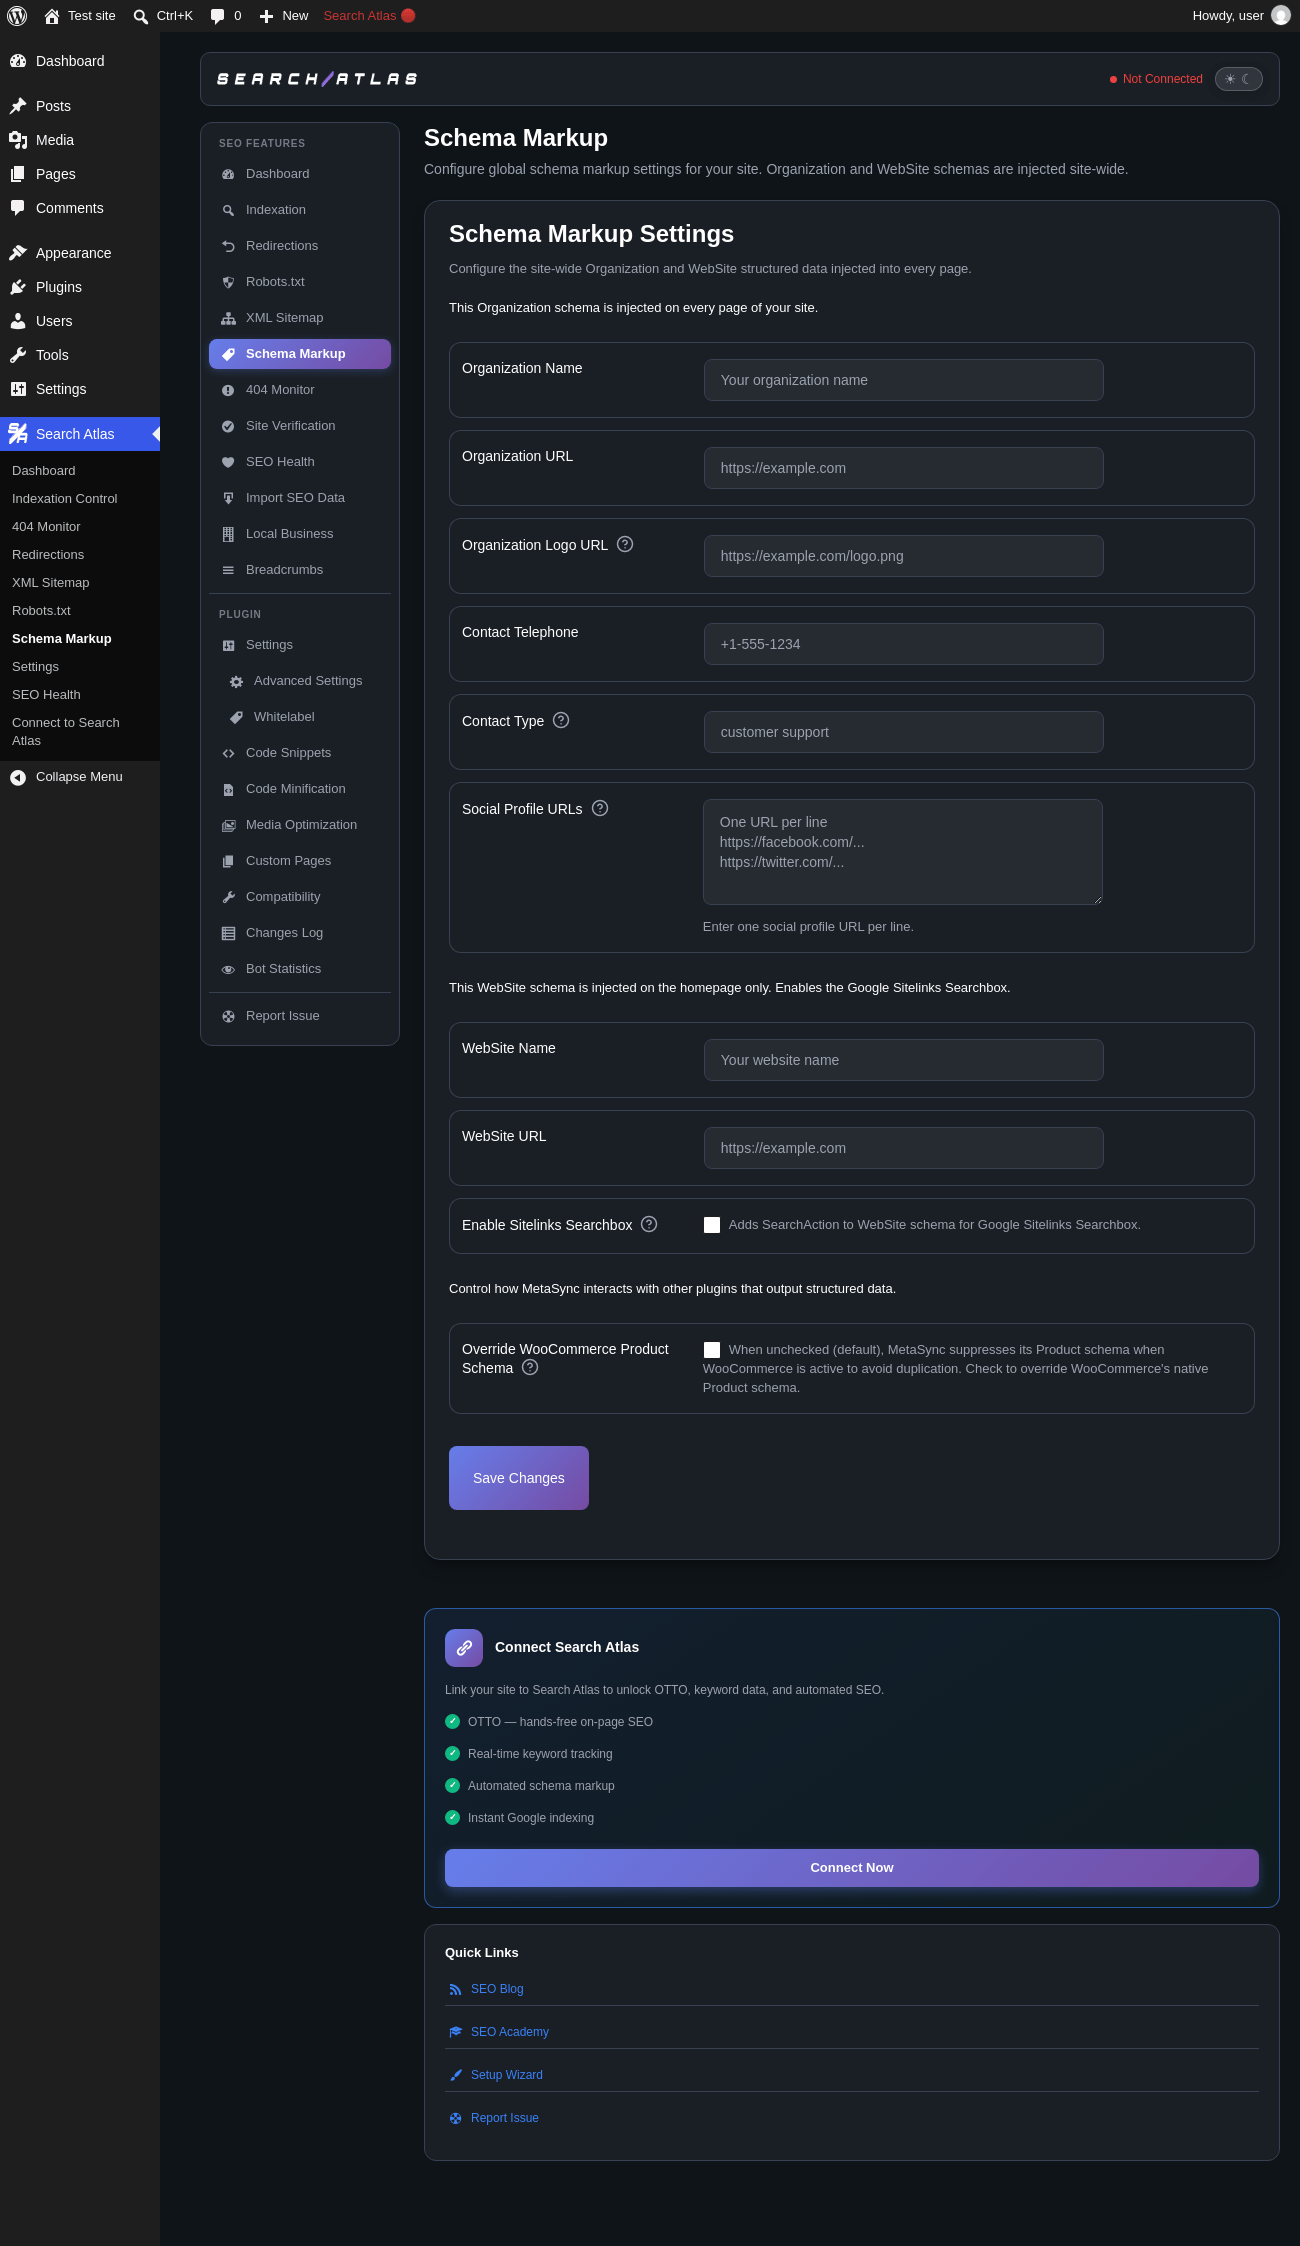Open Code Snippets in Plugin menu
The image size is (1300, 2246).
300,753
